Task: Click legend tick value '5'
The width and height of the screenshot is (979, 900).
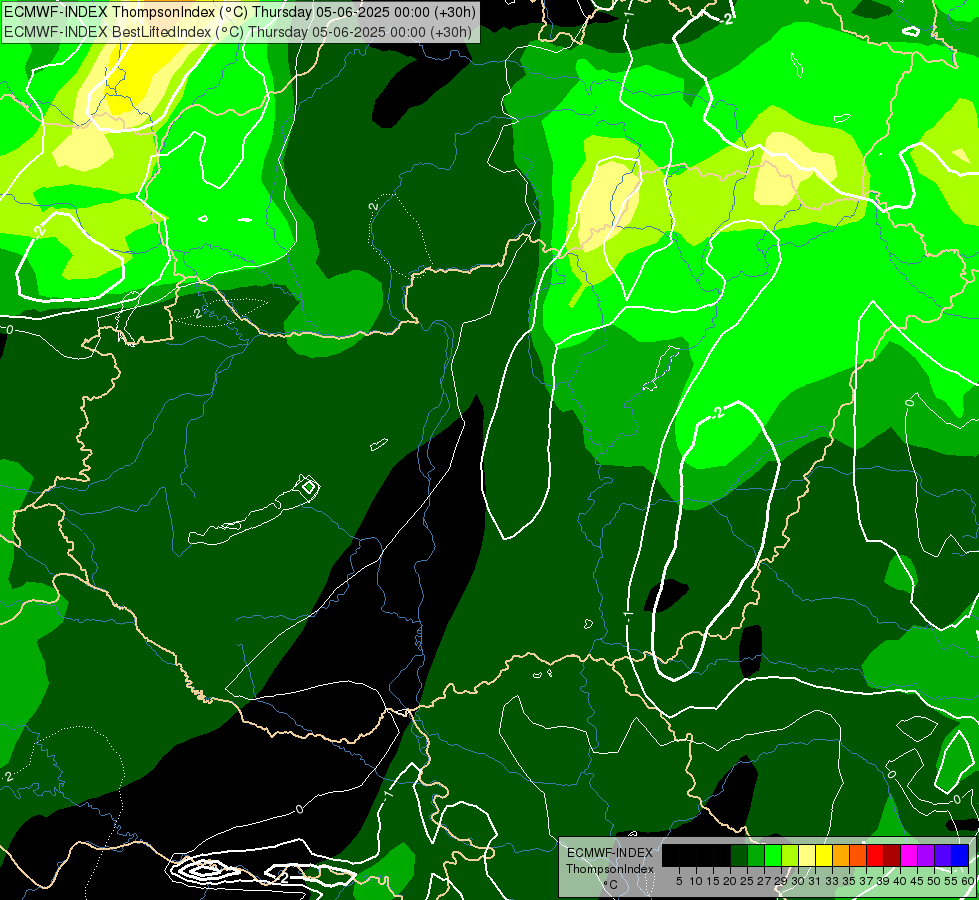Action: click(679, 881)
